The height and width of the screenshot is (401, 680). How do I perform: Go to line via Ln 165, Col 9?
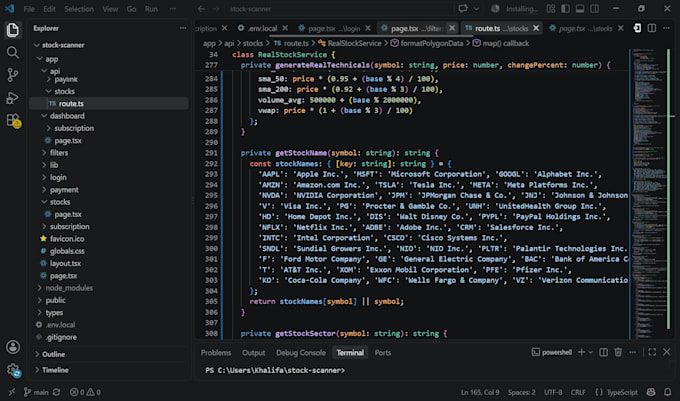(x=480, y=392)
